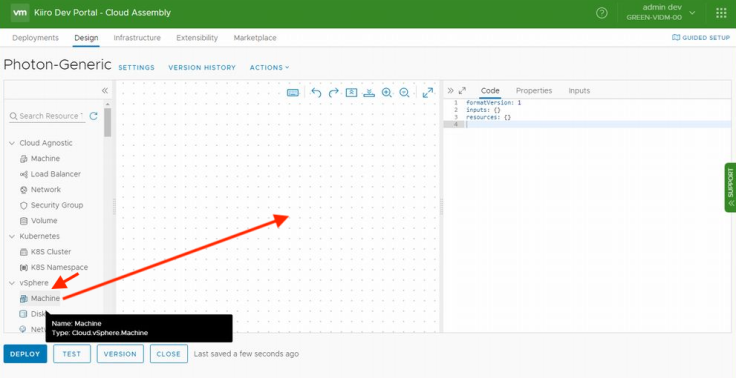Collapse the resource type sidebar
The width and height of the screenshot is (736, 378).
[x=105, y=91]
